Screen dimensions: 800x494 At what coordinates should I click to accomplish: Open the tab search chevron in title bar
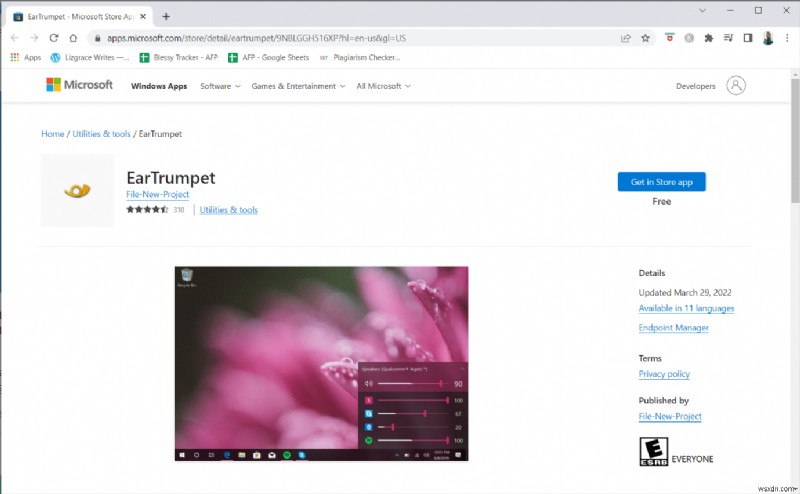[x=703, y=10]
